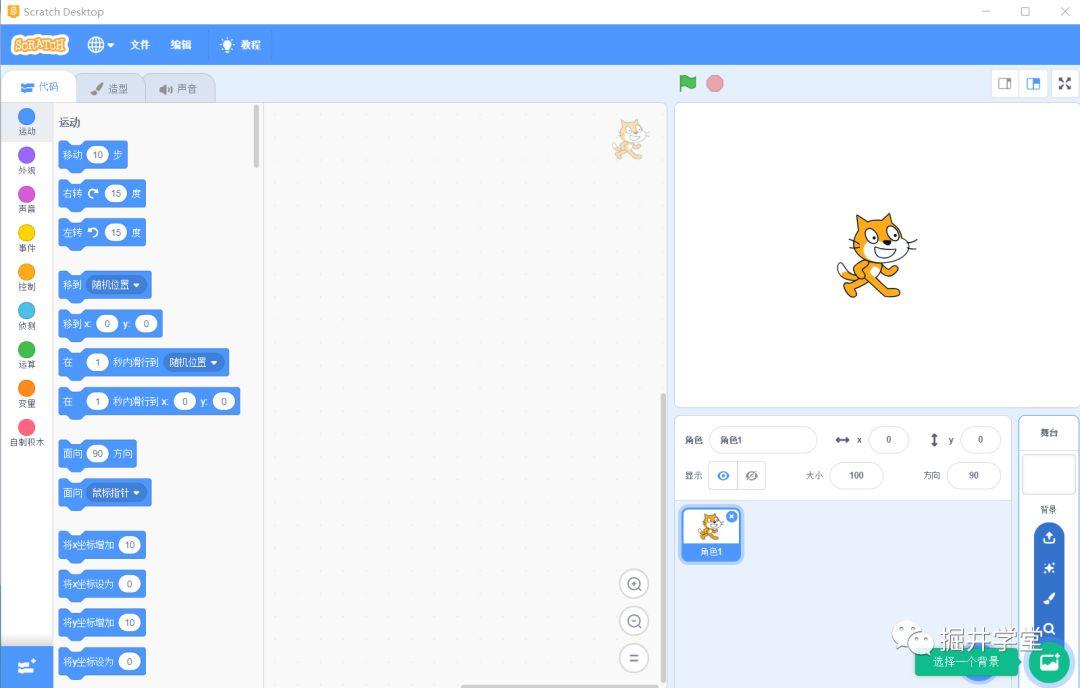
Task: Upload a backdrop from file
Action: [1049, 537]
